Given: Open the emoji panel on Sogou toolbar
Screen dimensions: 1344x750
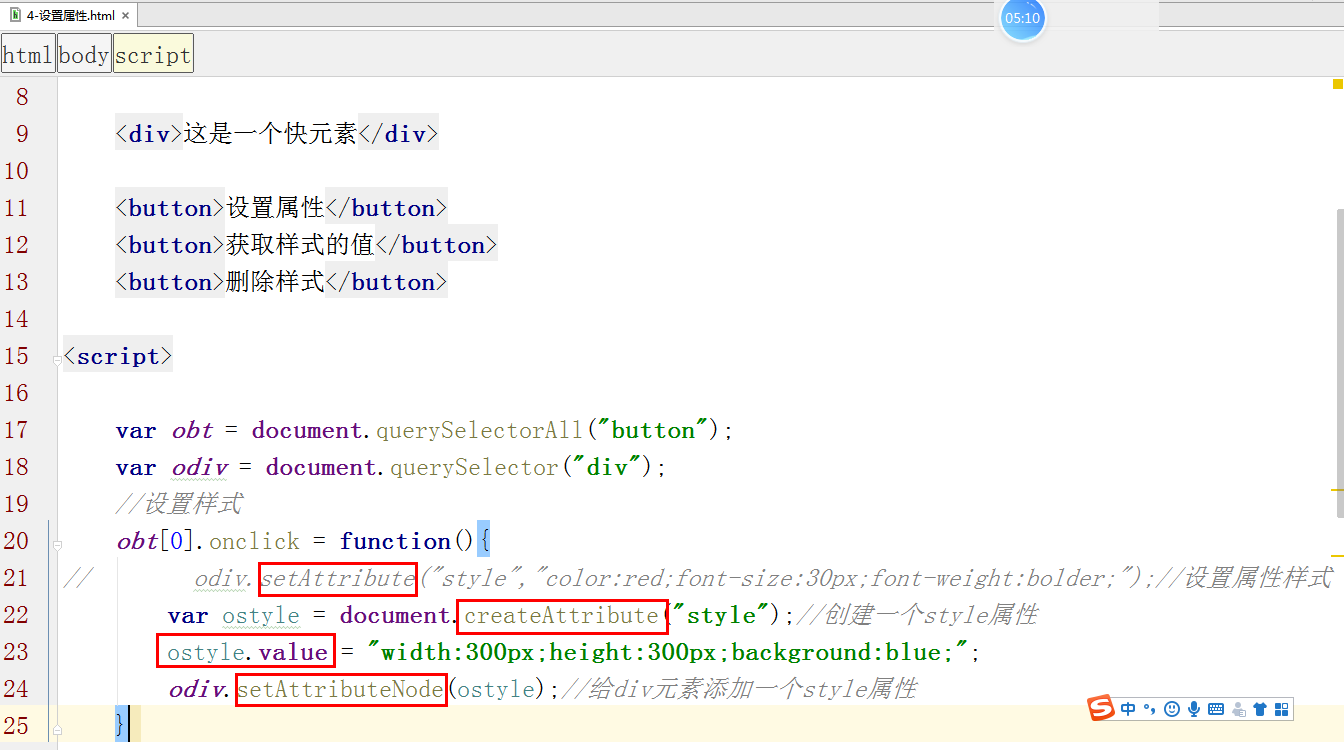Looking at the screenshot, I should click(1172, 708).
